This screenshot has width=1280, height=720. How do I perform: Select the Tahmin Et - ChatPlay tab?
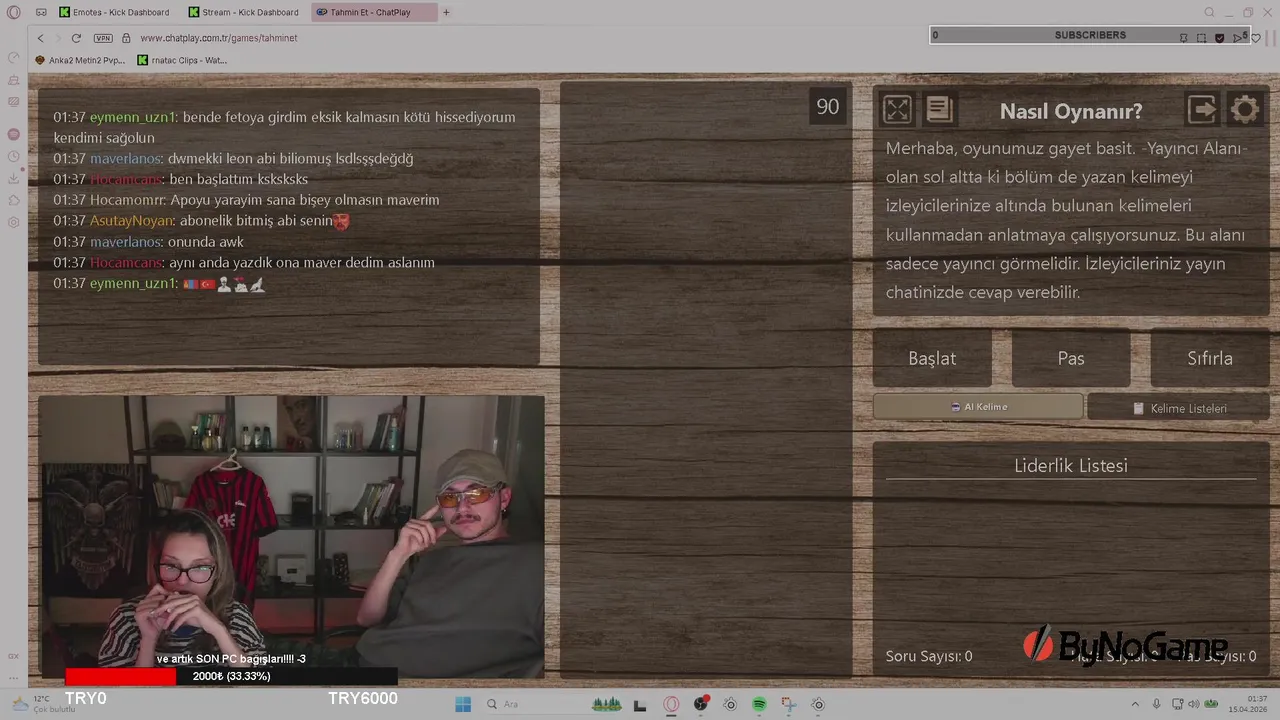tap(372, 12)
